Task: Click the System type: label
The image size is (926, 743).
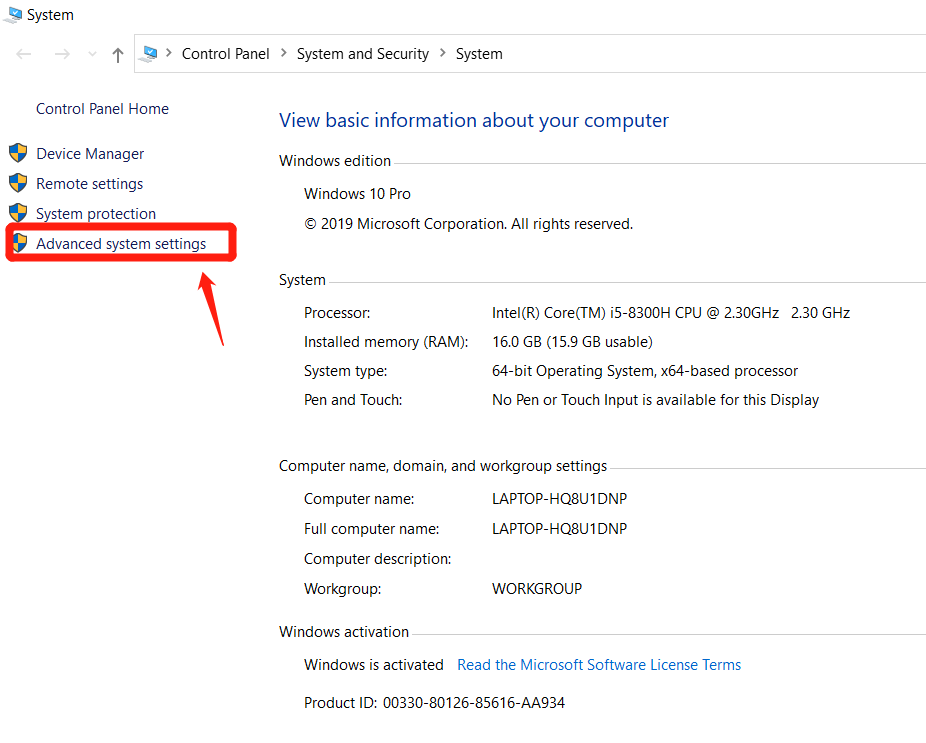Action: [x=345, y=371]
